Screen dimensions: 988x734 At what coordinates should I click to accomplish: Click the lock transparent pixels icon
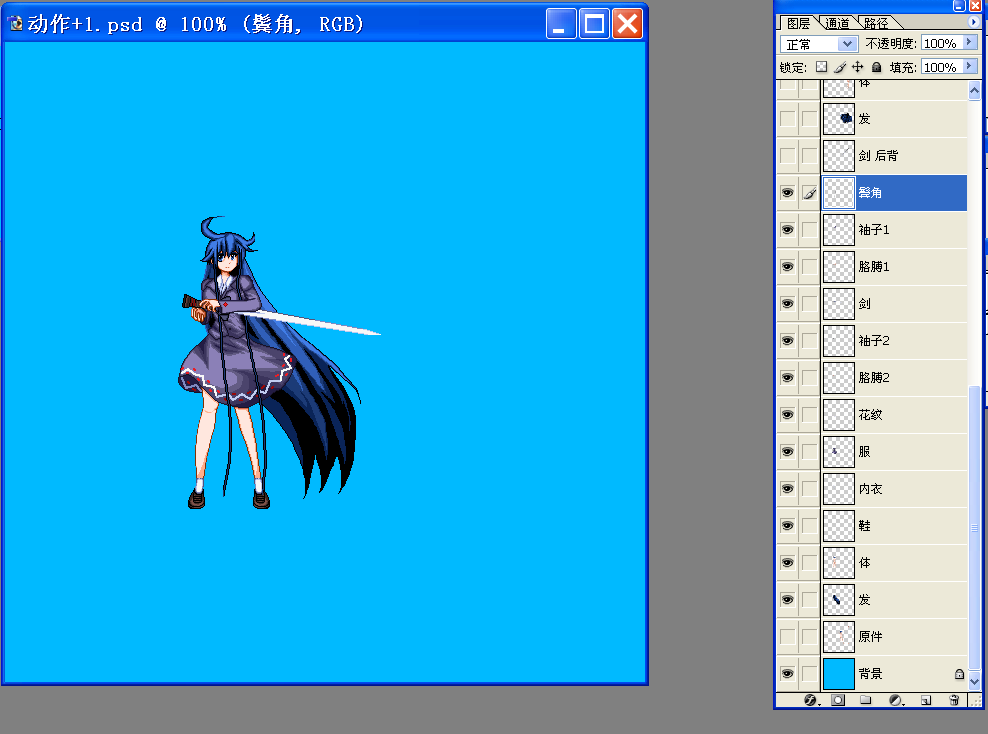[821, 67]
